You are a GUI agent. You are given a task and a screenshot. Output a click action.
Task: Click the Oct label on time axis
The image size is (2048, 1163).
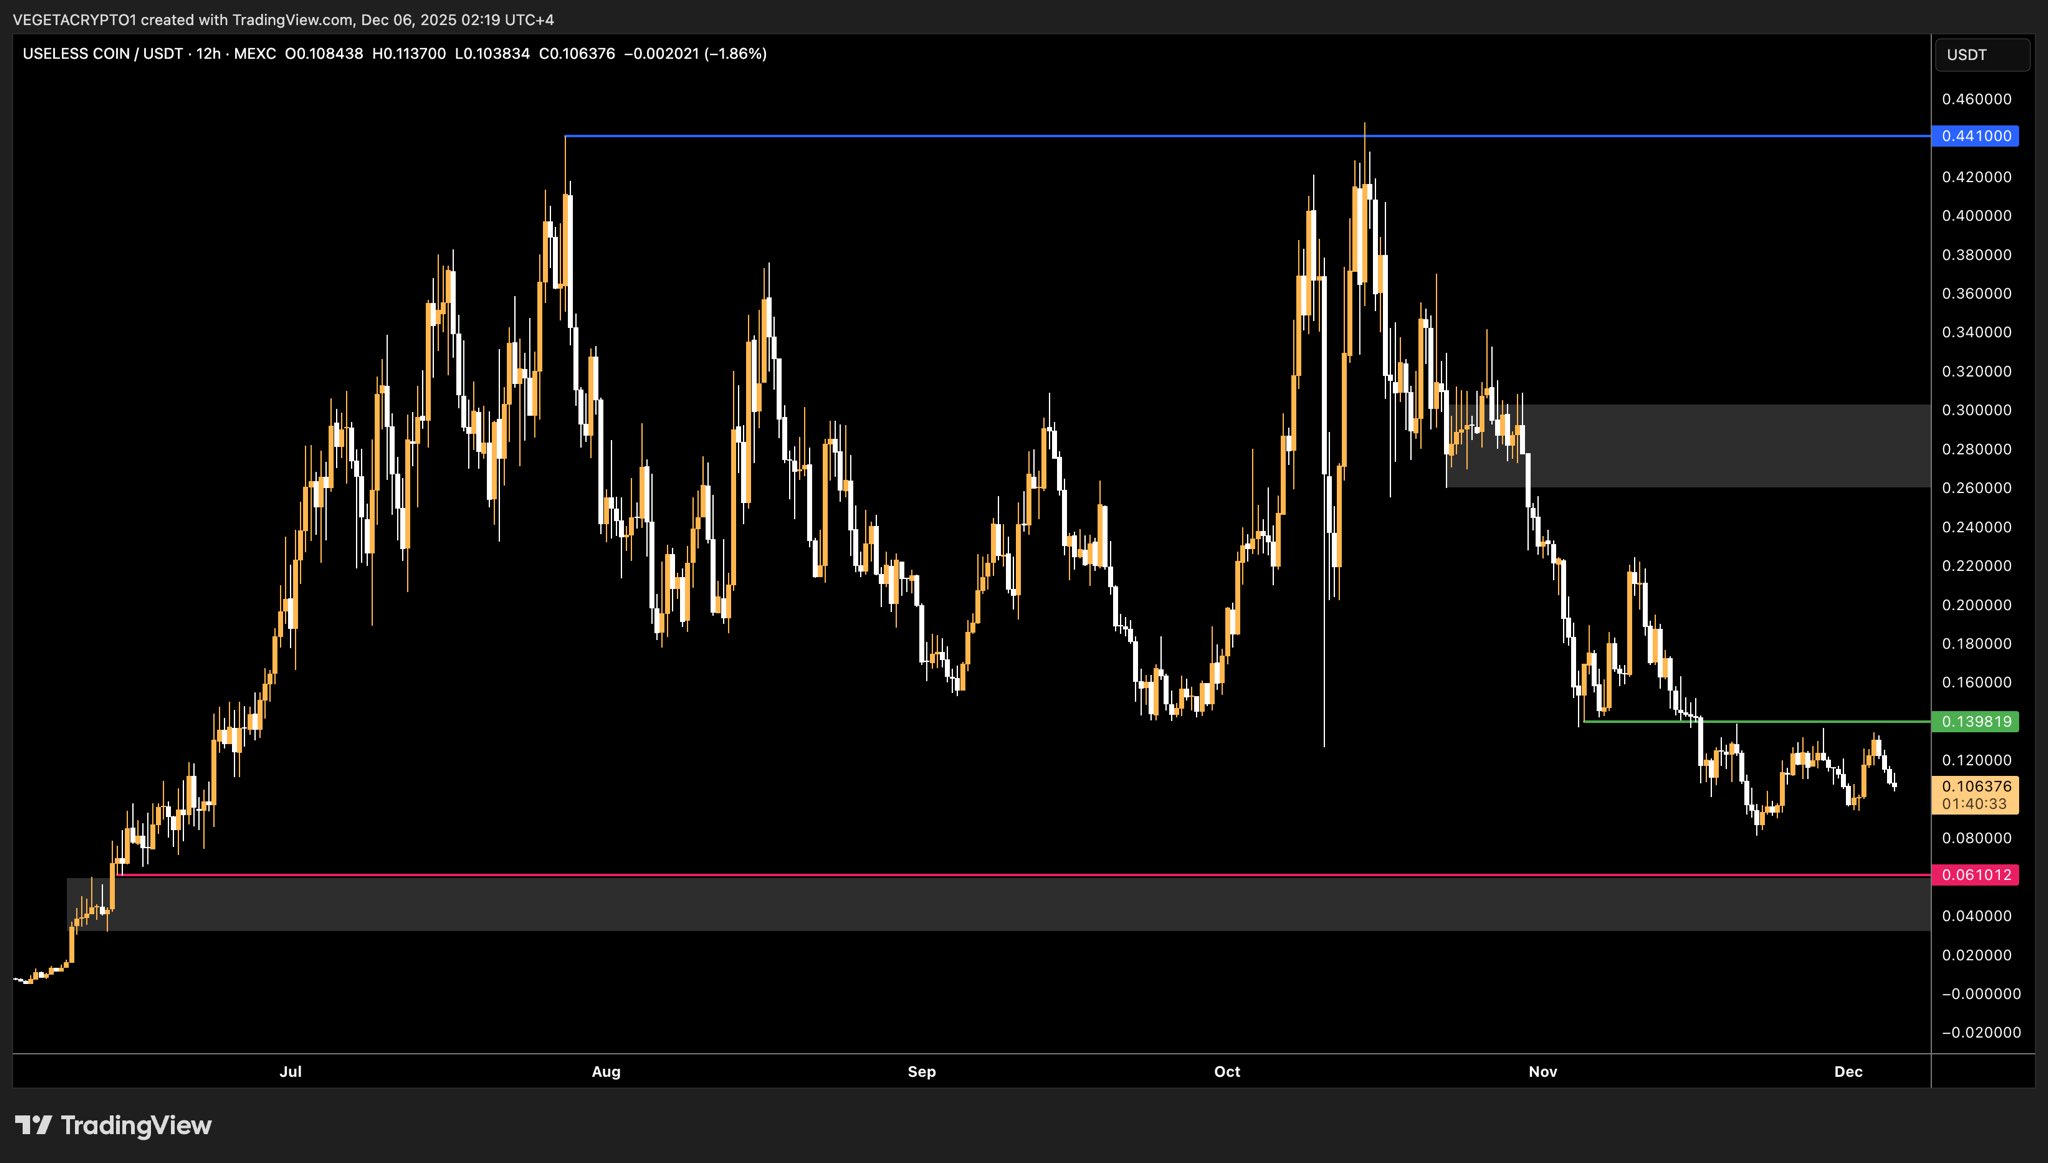click(x=1227, y=1072)
